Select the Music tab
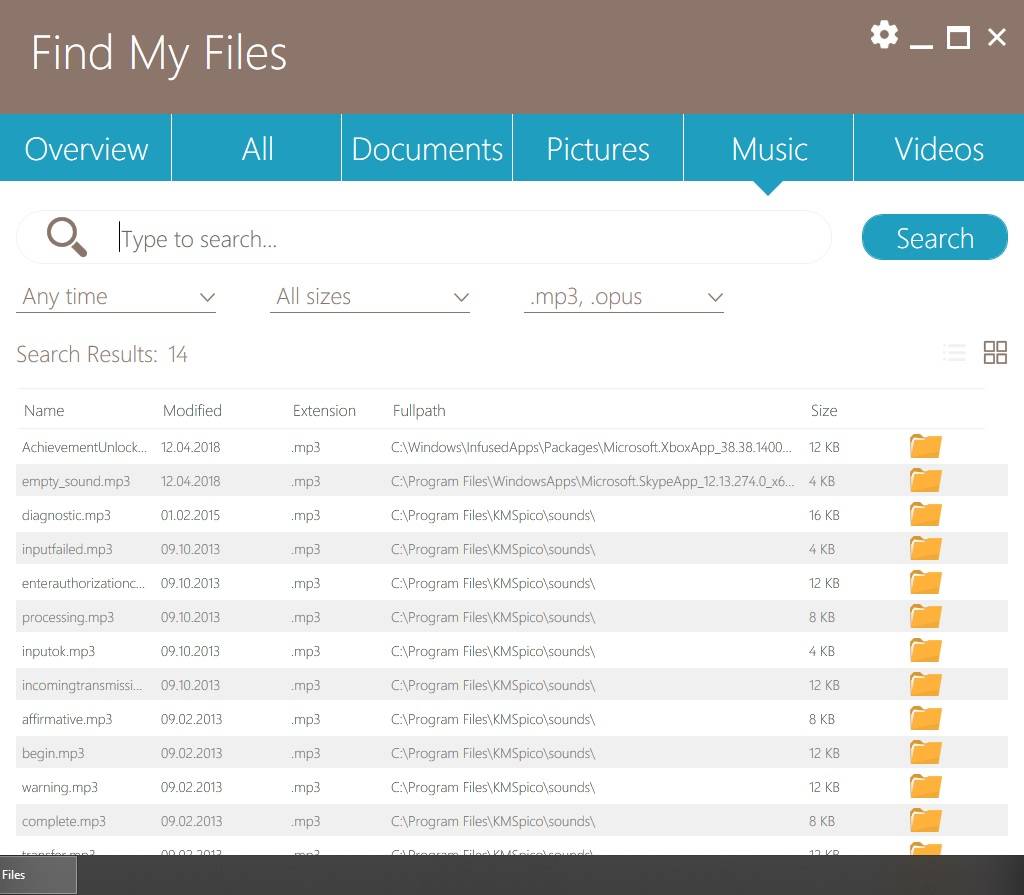The height and width of the screenshot is (895, 1024). (769, 148)
